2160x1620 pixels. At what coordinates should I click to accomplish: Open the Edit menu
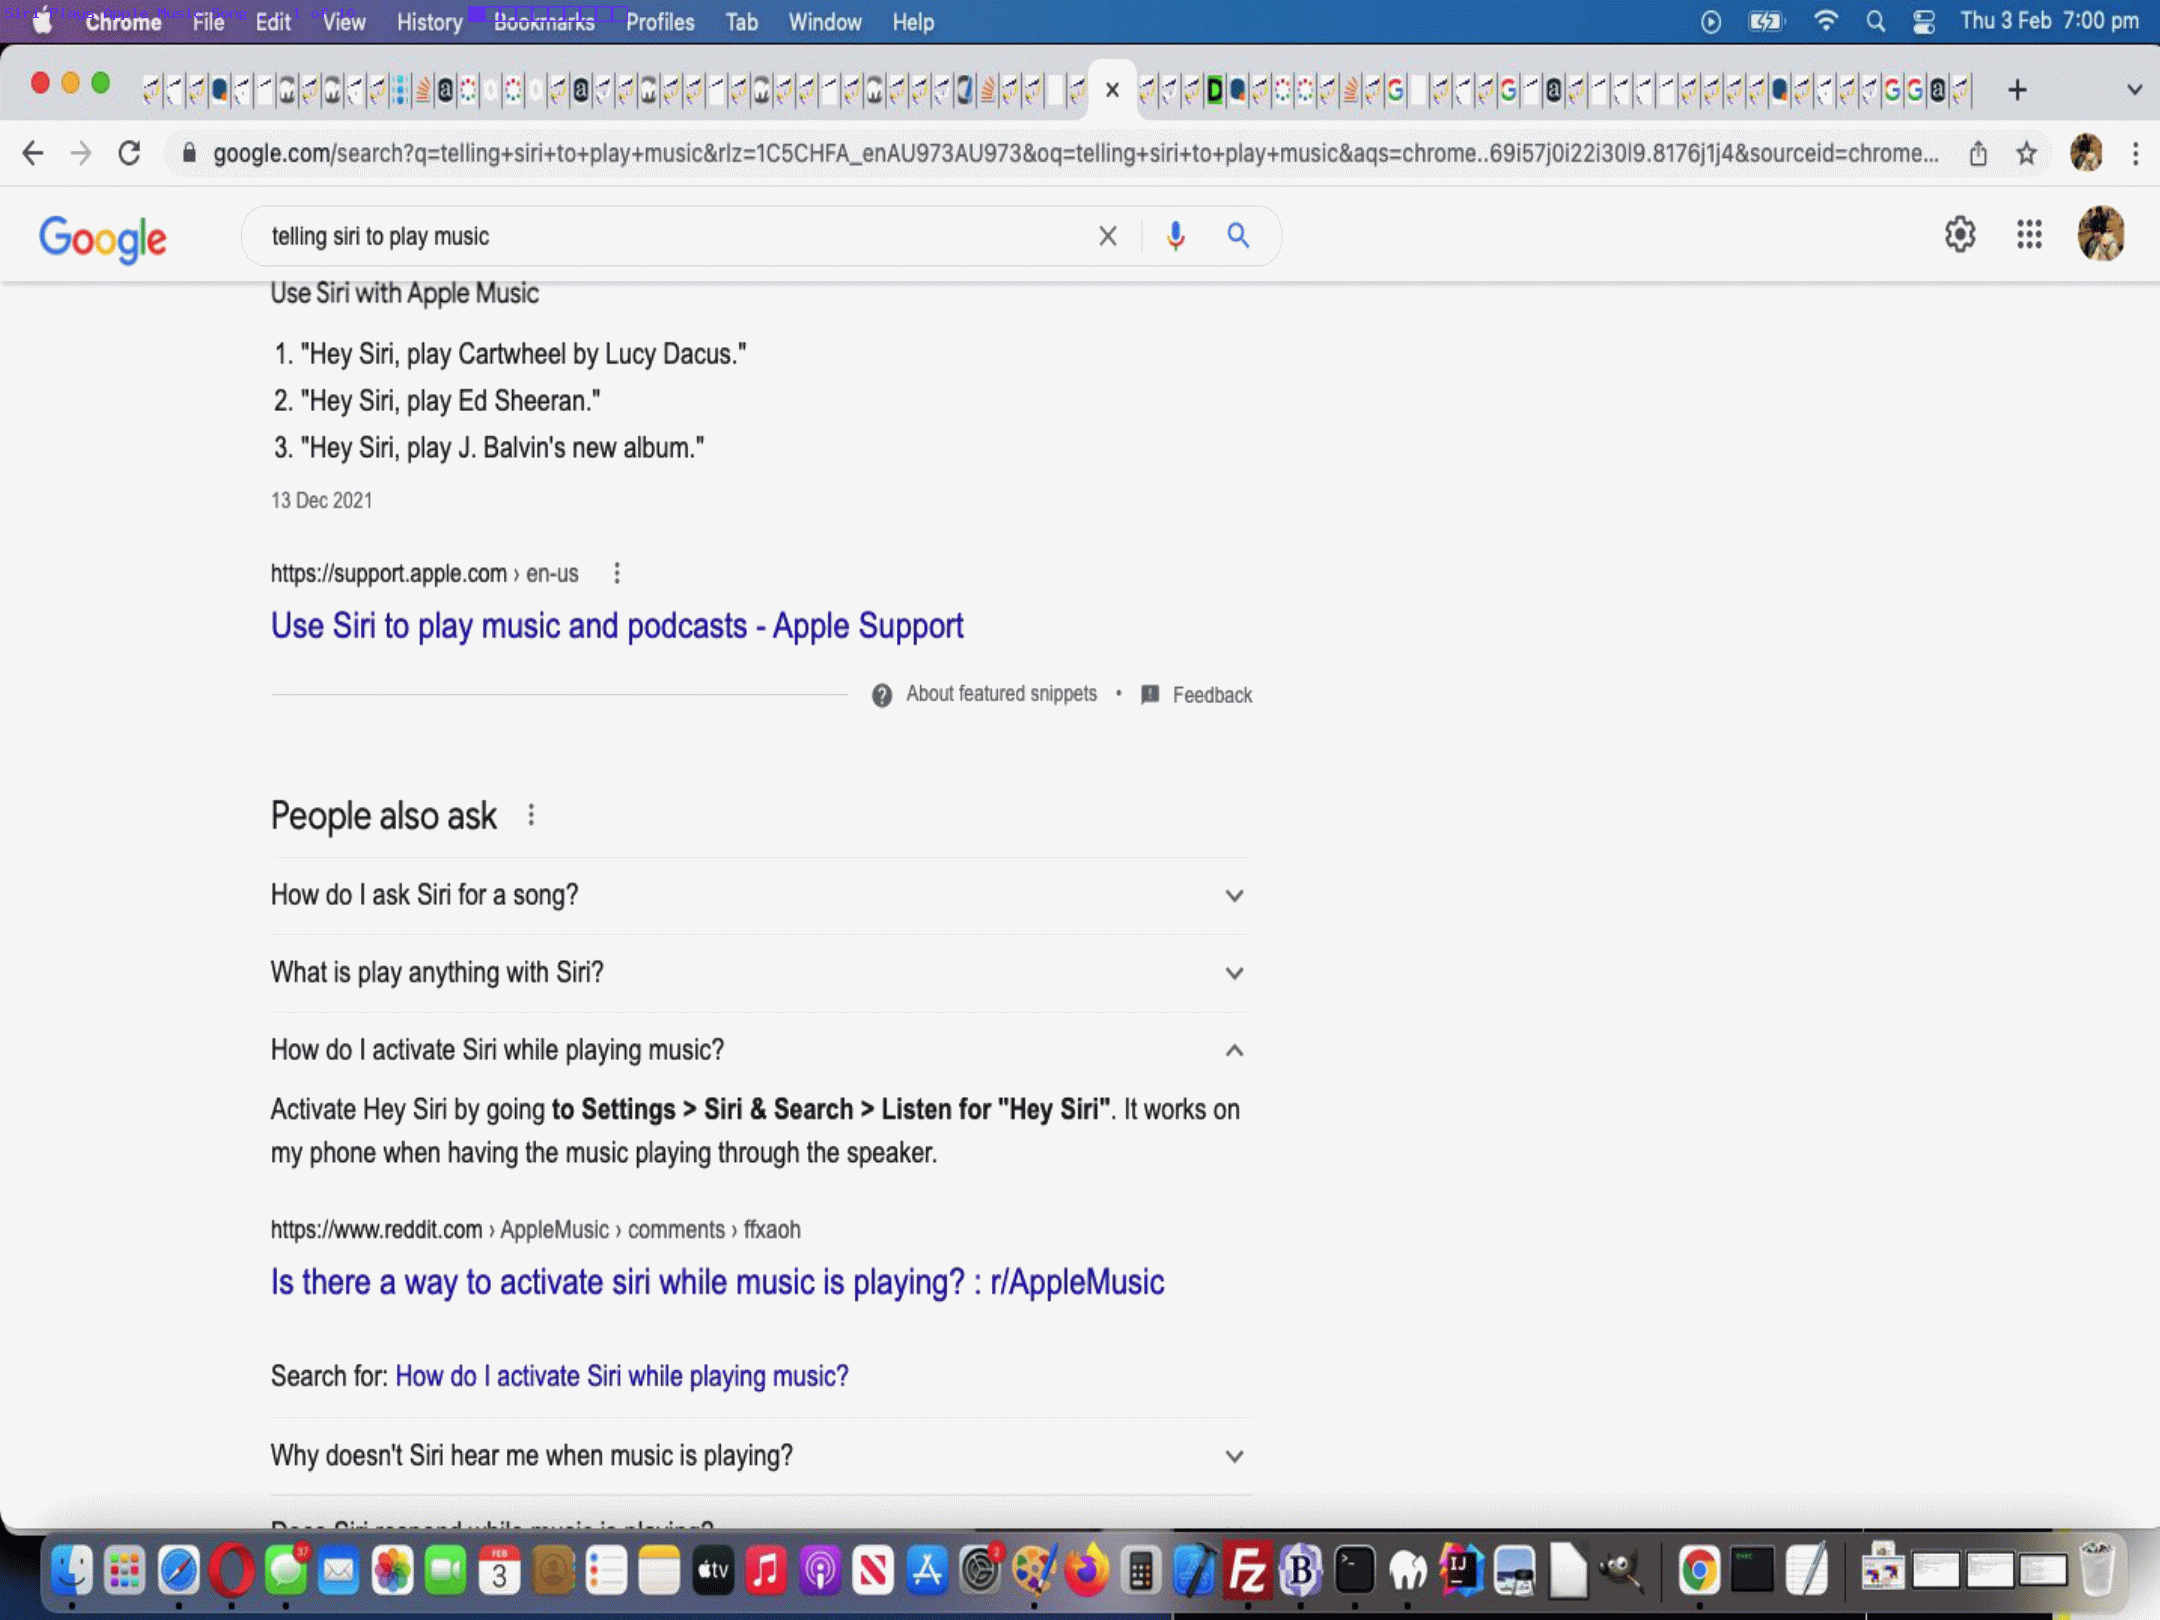tap(272, 22)
